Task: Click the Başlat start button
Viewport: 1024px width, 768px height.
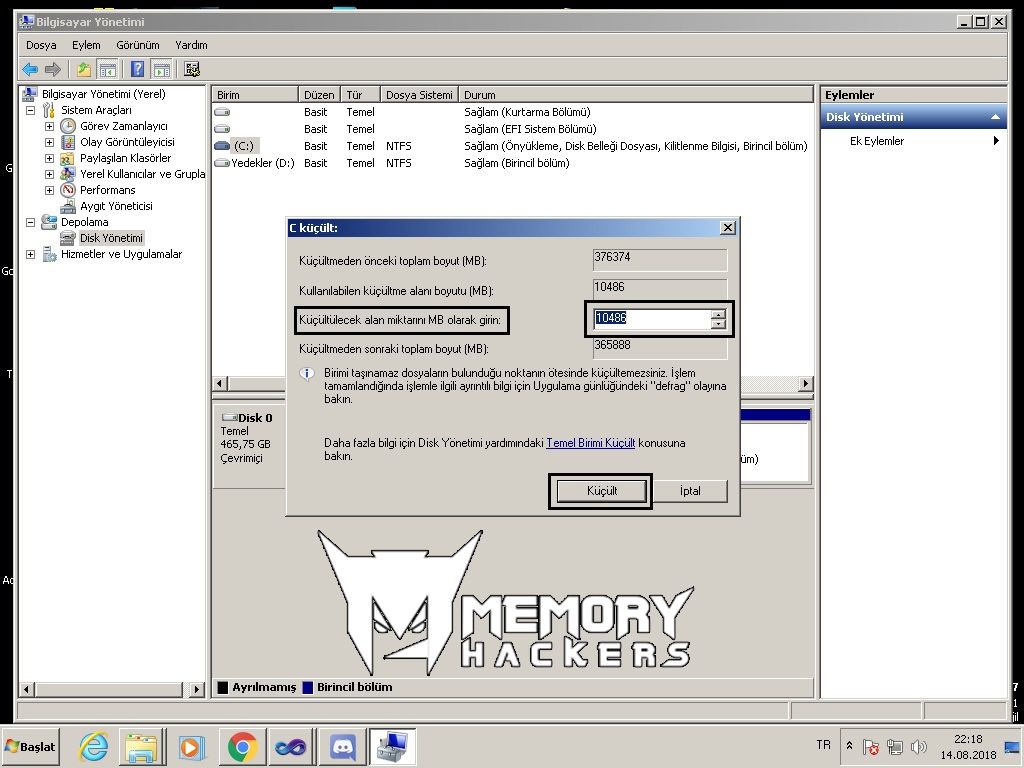Action: click(x=31, y=746)
